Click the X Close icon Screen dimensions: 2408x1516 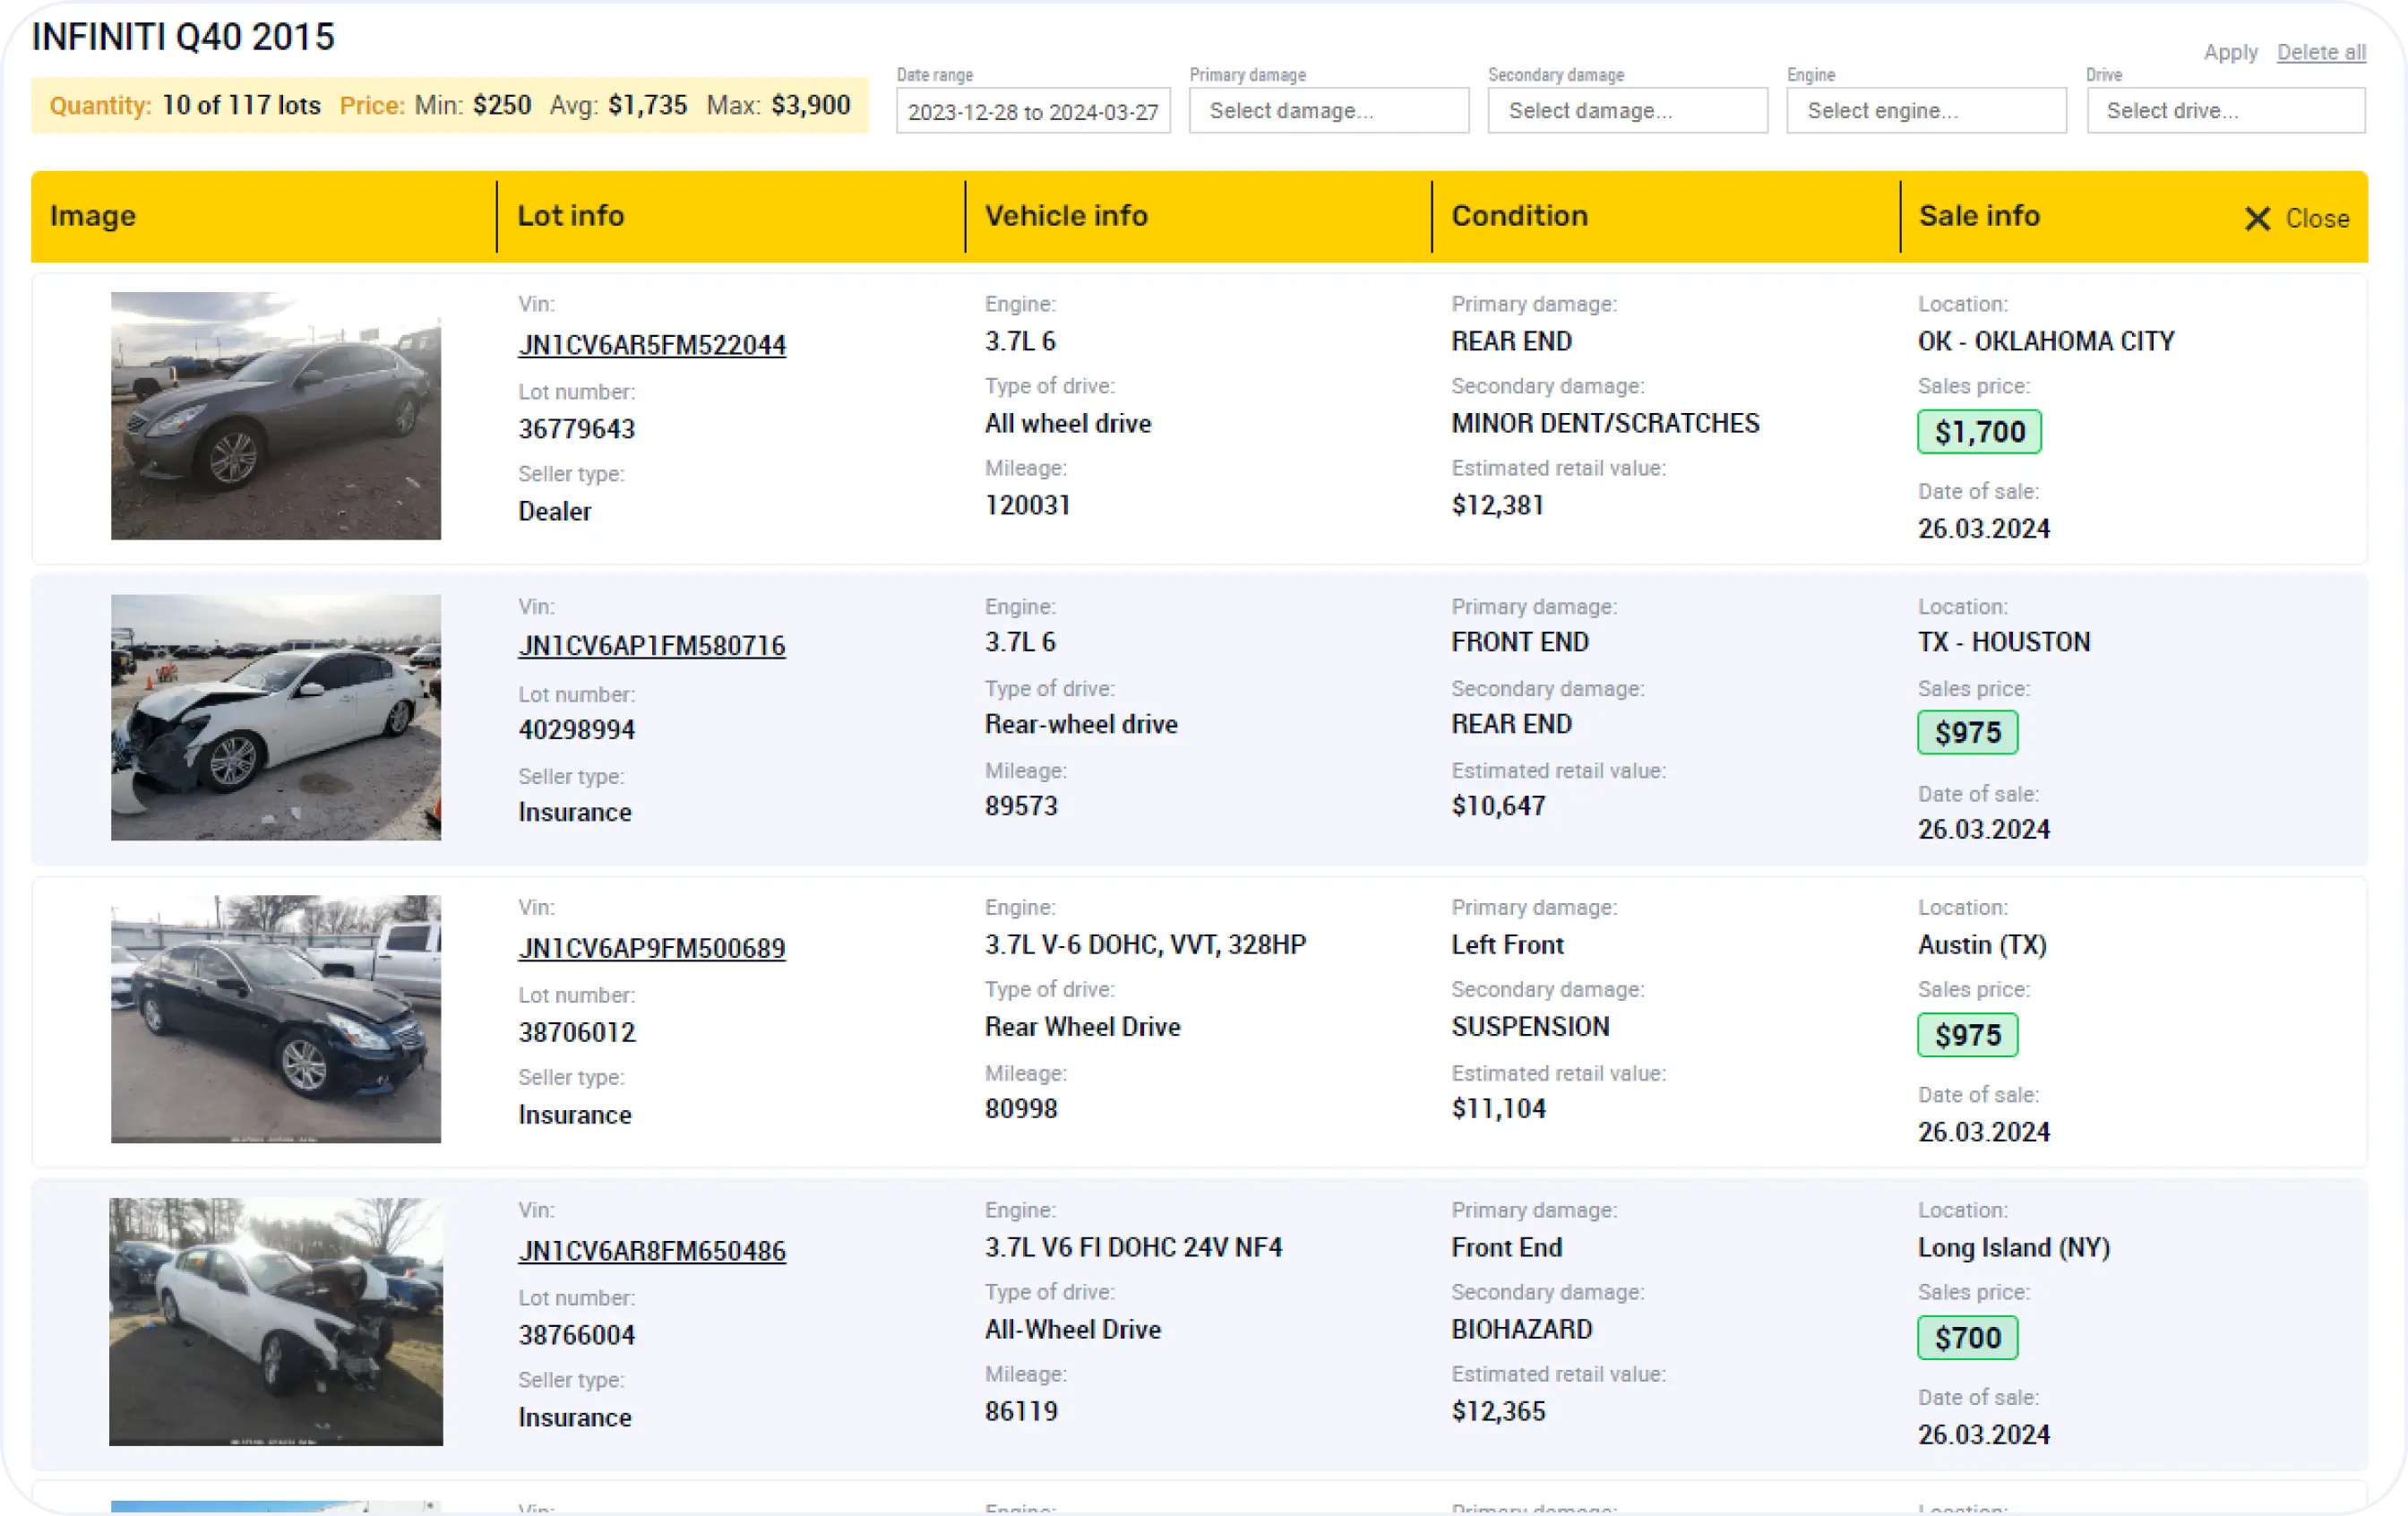(2257, 218)
